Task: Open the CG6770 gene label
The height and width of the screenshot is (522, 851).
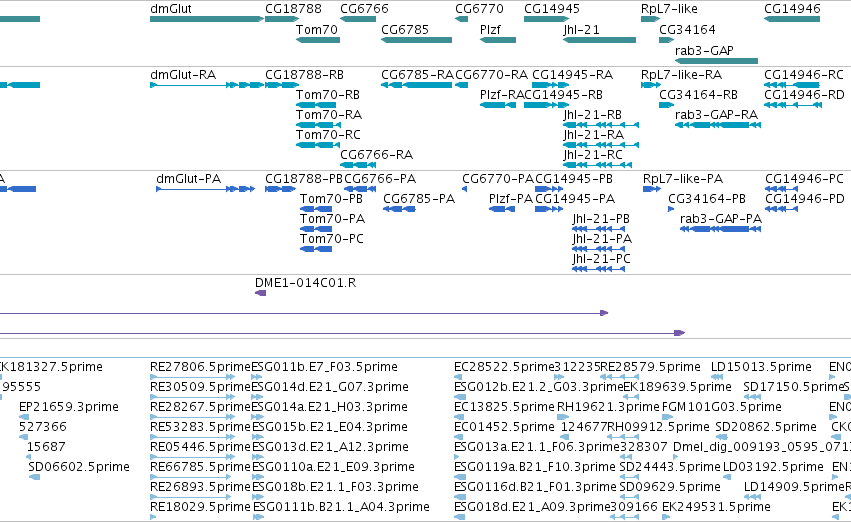Action: pos(479,9)
